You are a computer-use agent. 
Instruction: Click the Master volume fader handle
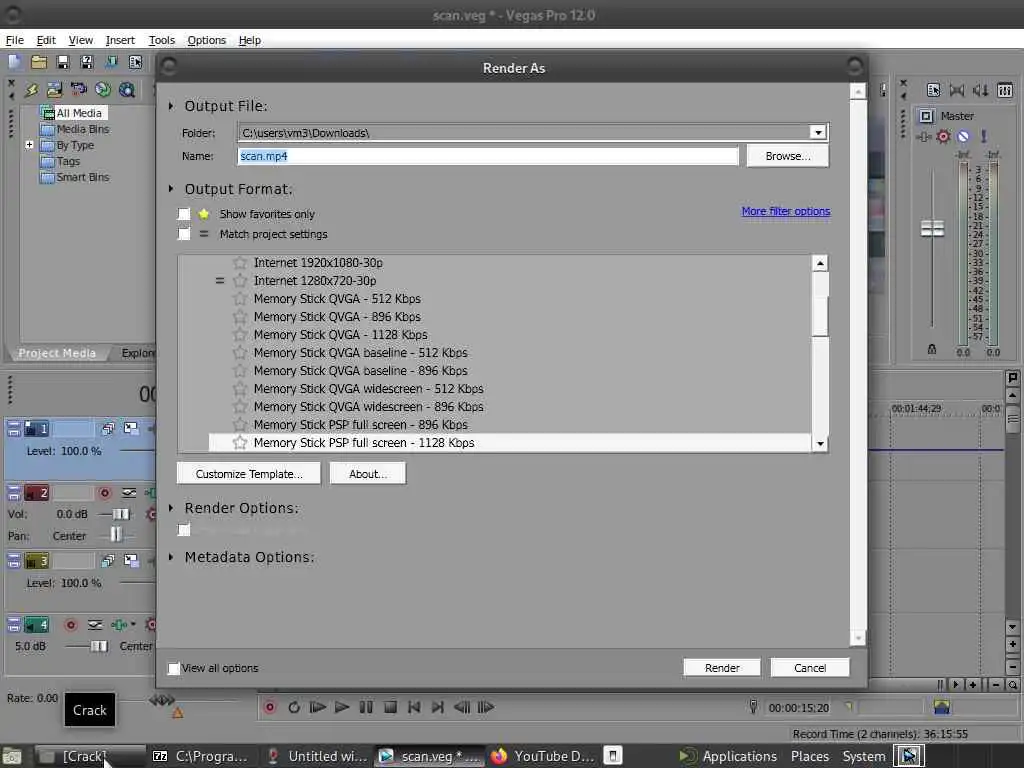932,228
